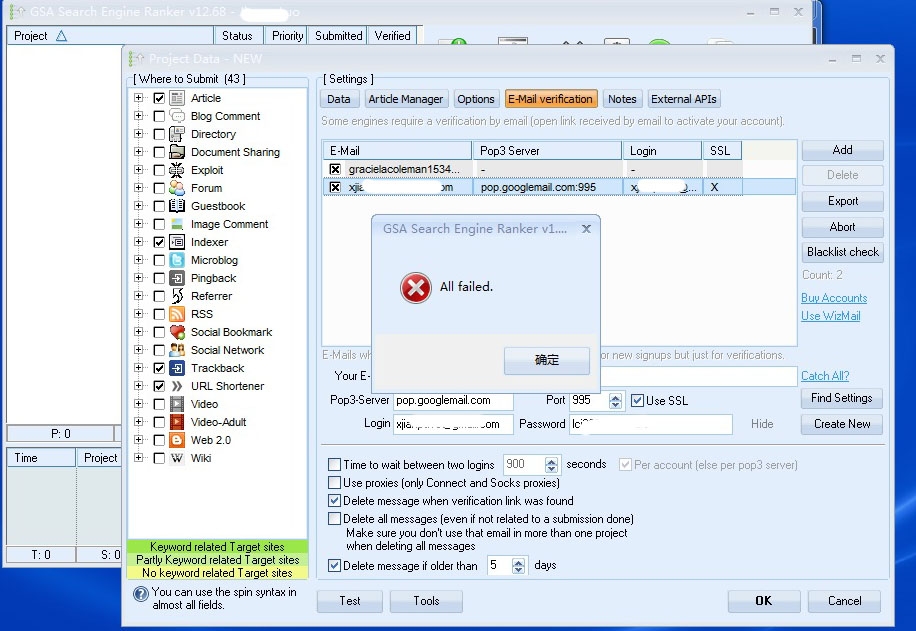Enable Delete all messages option
916x631 pixels.
click(335, 519)
